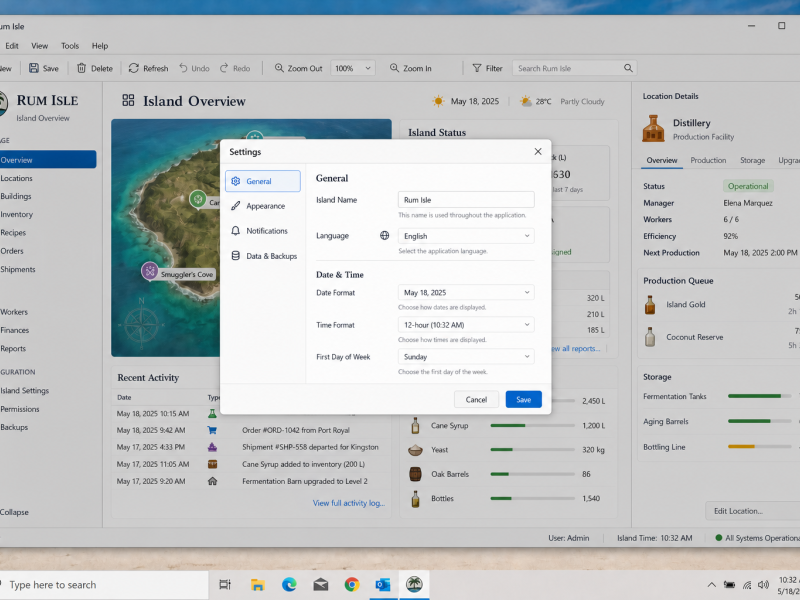
Task: Click the Oak Barrels barrel icon
Action: point(415,474)
